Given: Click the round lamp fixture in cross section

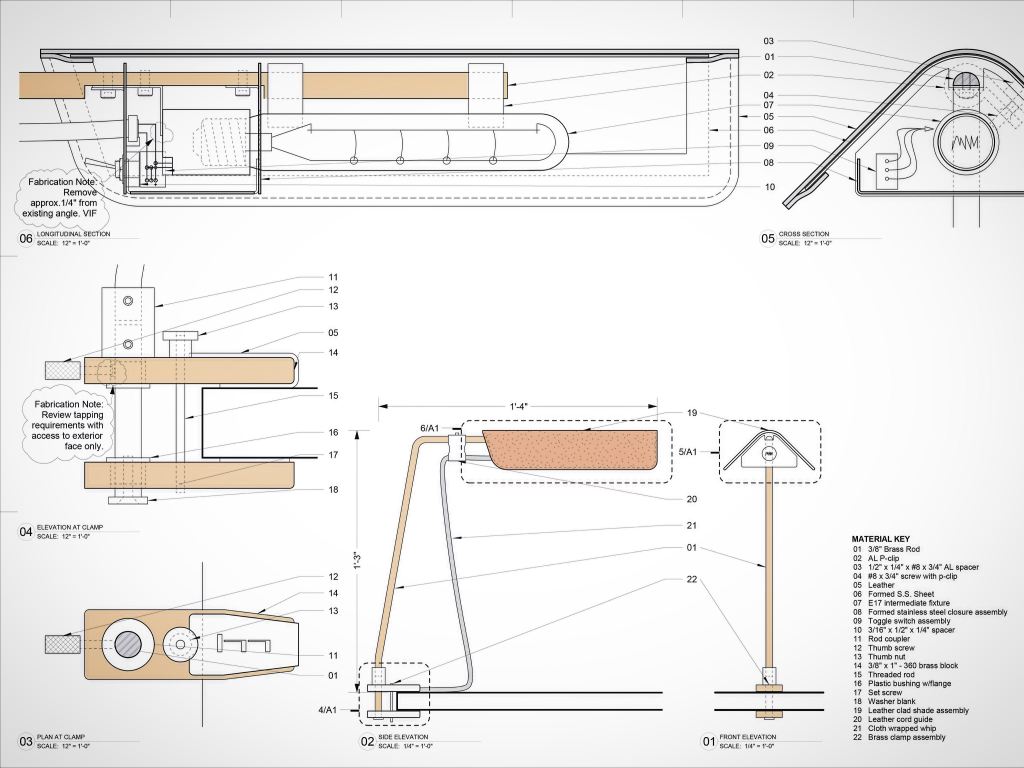Looking at the screenshot, I should tap(967, 144).
